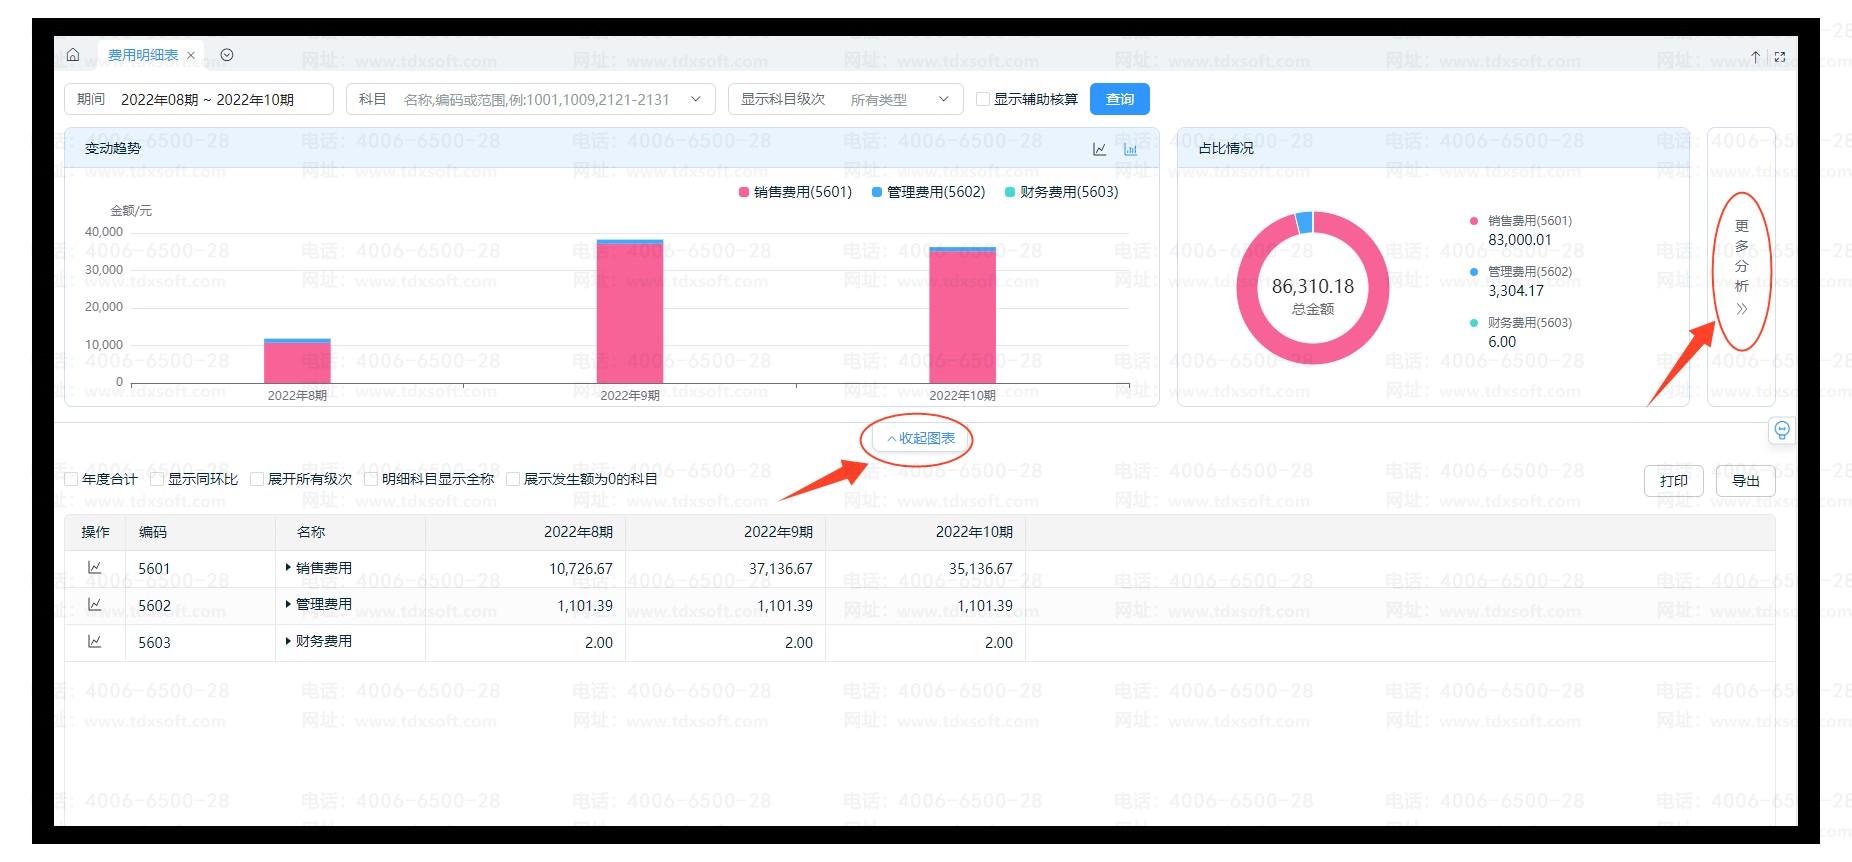Viewport: 1852px width, 862px height.
Task: Toggle 展开所有级次 checkbox
Action: pos(258,479)
